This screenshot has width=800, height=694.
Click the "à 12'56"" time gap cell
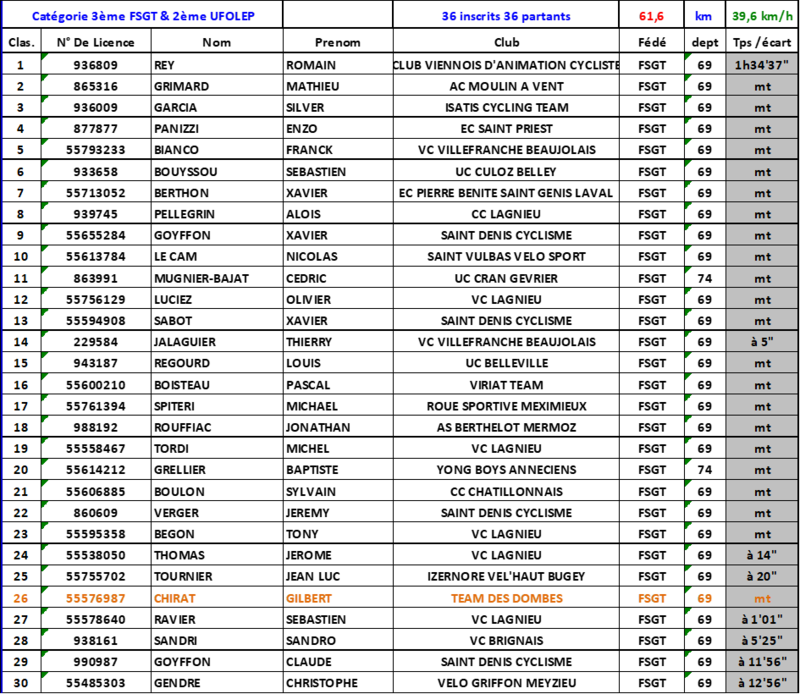(762, 682)
